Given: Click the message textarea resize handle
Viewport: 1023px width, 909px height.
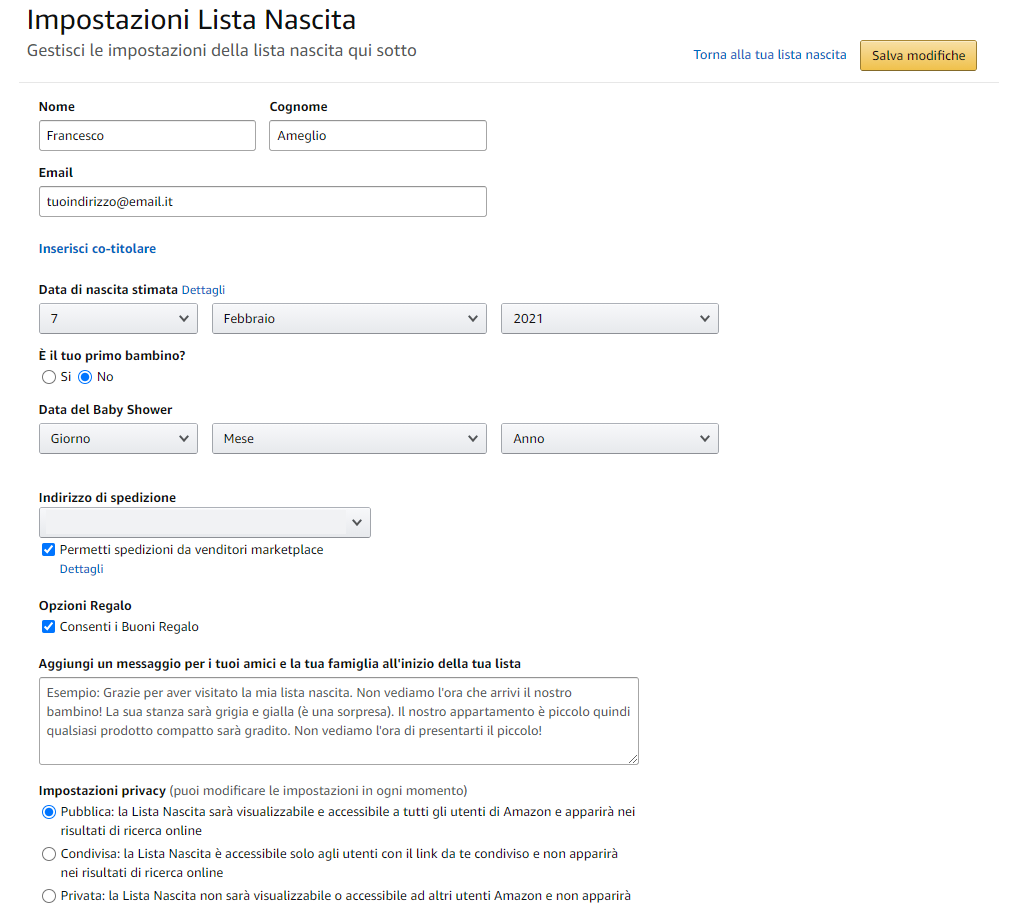Looking at the screenshot, I should click(633, 759).
